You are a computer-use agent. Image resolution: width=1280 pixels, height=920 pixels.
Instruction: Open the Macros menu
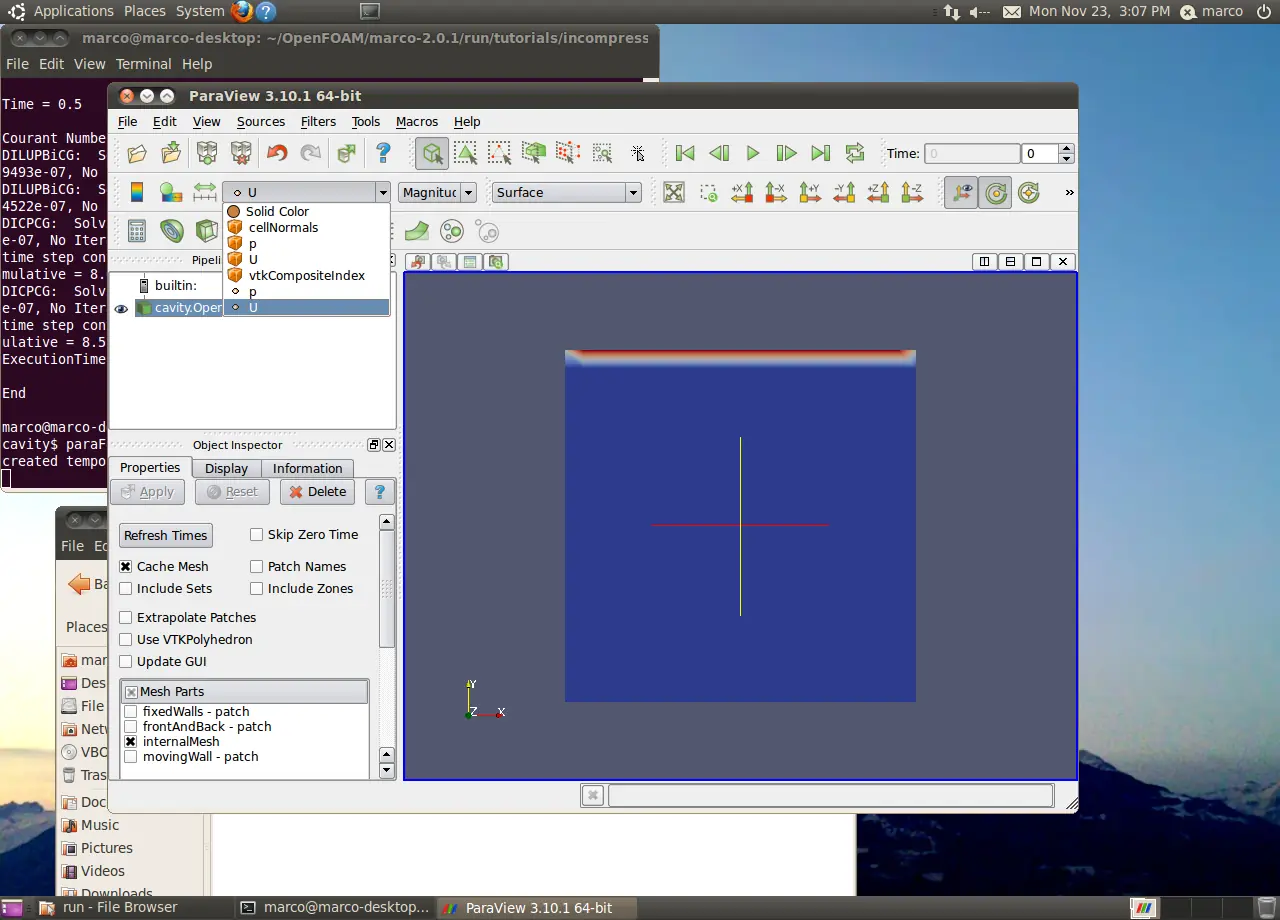(417, 122)
